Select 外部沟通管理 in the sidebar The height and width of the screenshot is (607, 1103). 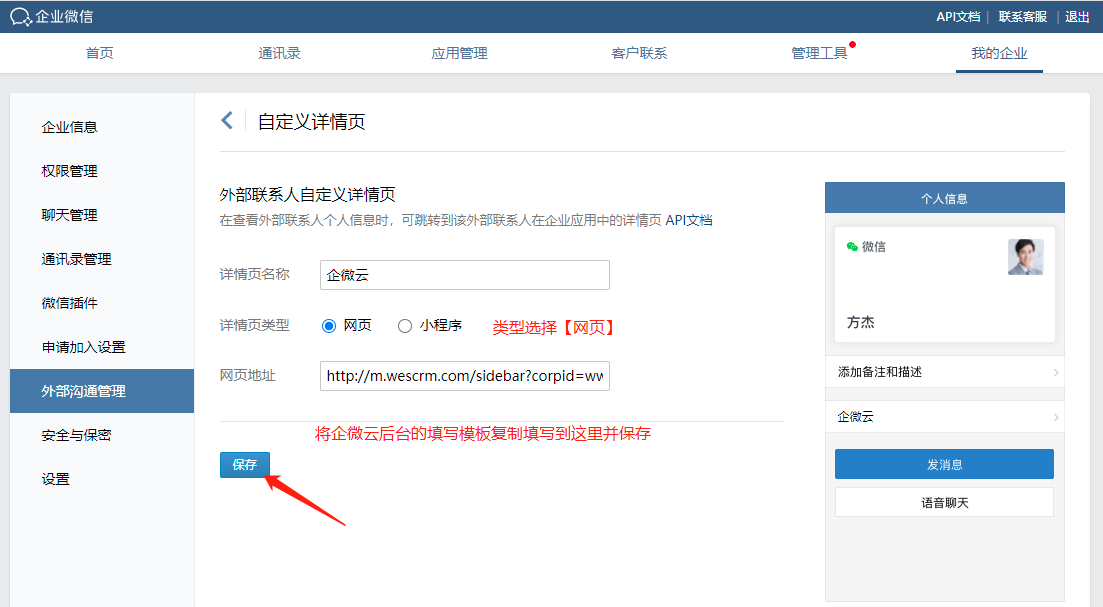(x=102, y=391)
